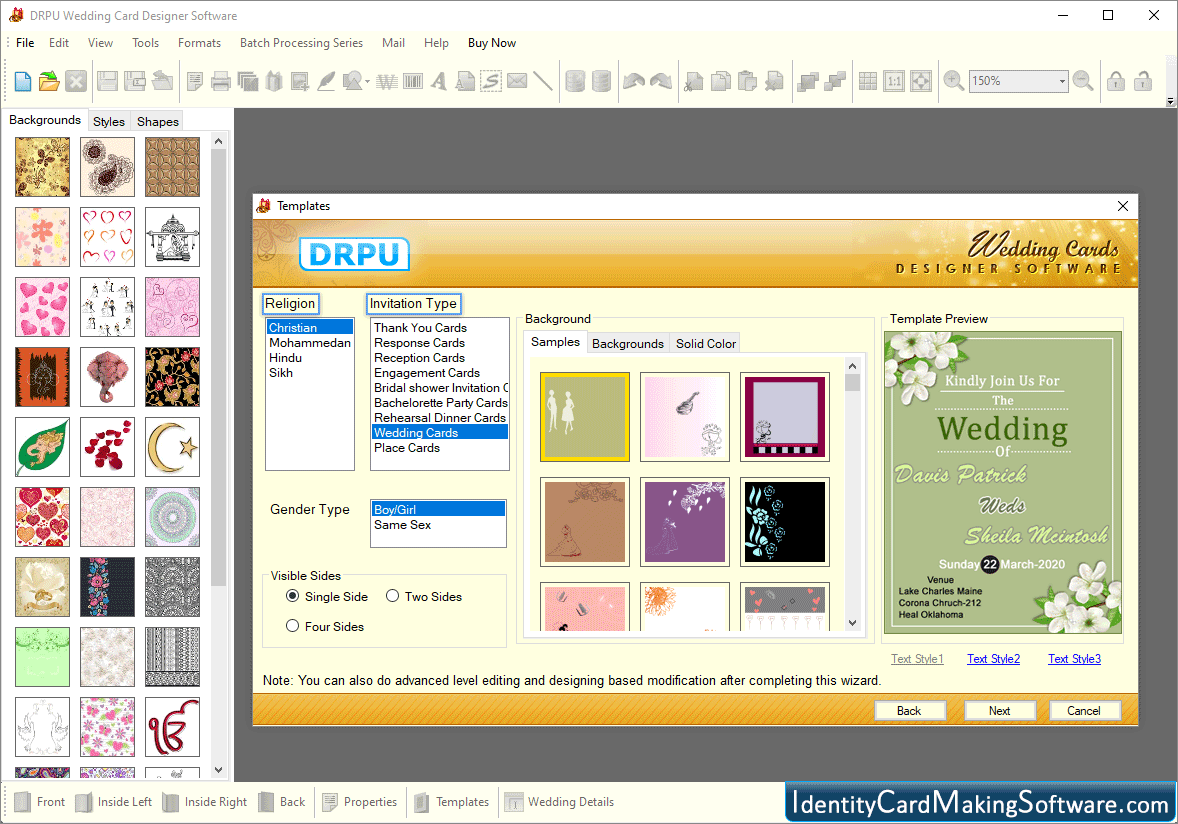Pick the elephant head background thumbnail

(x=107, y=376)
